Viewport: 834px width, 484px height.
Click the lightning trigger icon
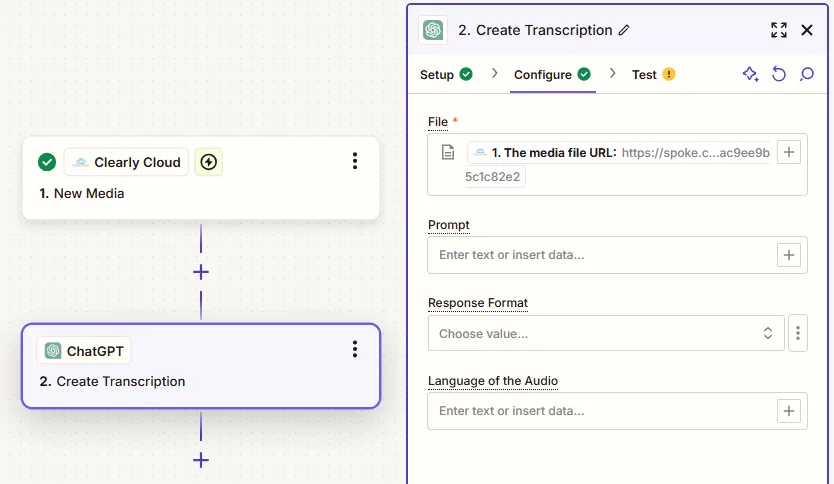click(x=208, y=162)
